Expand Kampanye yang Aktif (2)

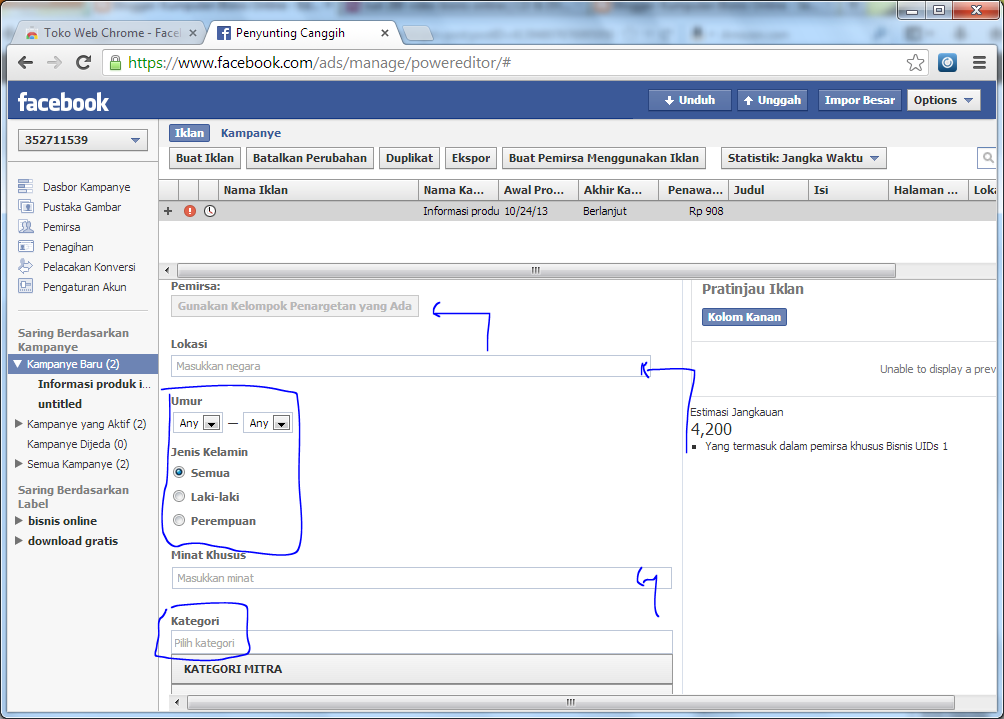pyautogui.click(x=19, y=424)
